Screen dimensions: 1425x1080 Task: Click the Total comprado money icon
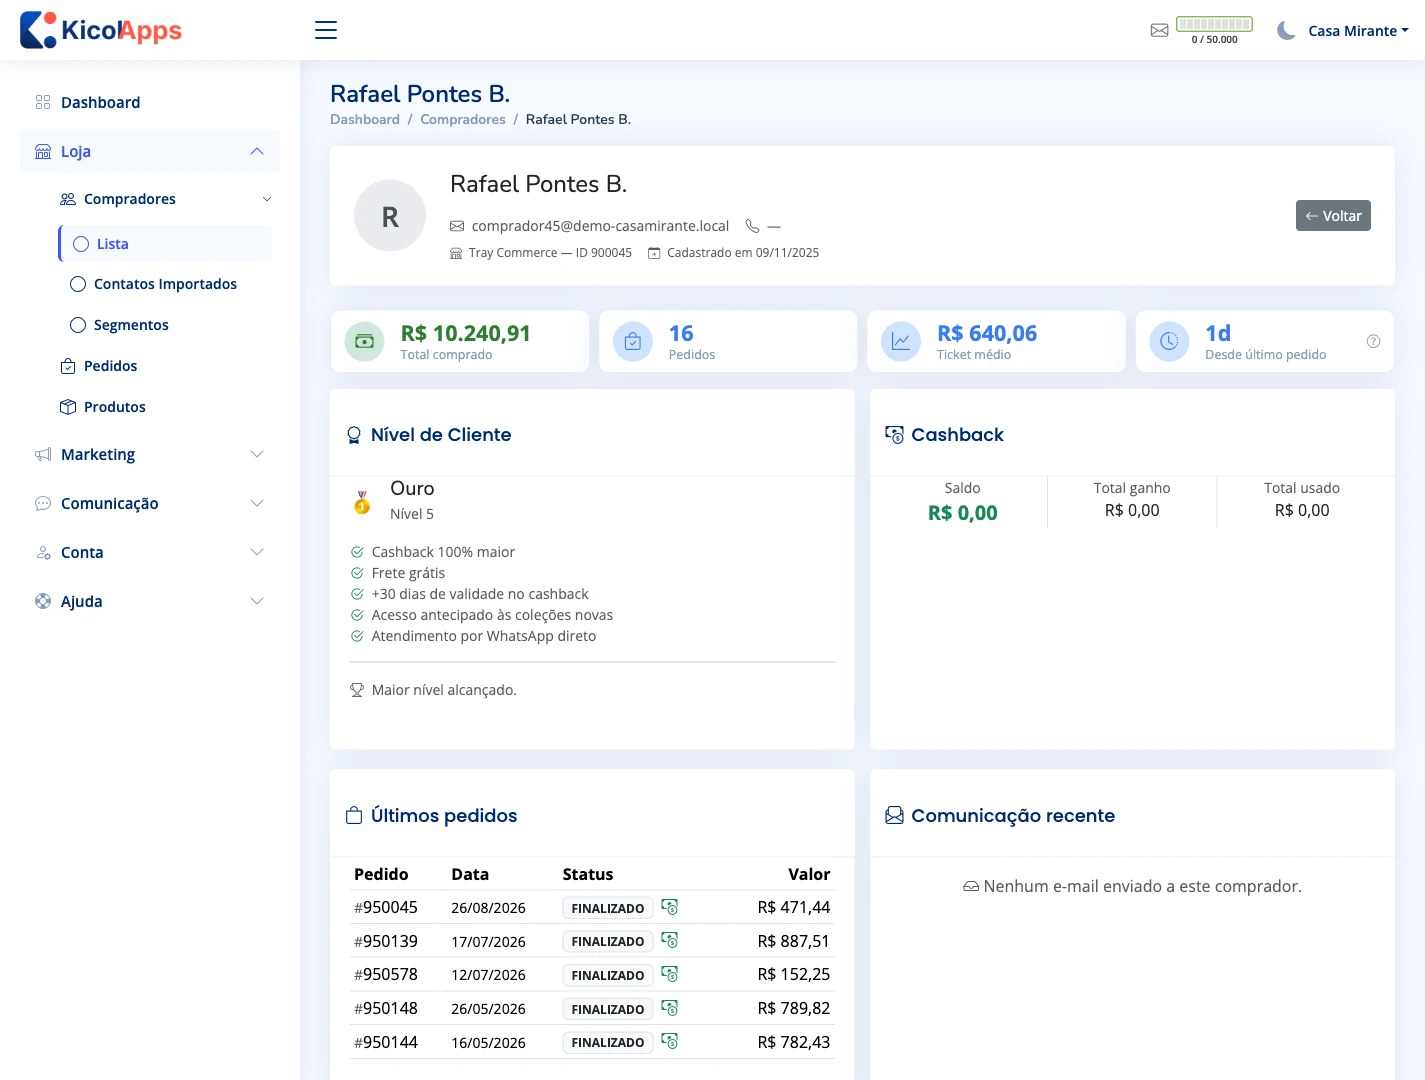point(364,341)
